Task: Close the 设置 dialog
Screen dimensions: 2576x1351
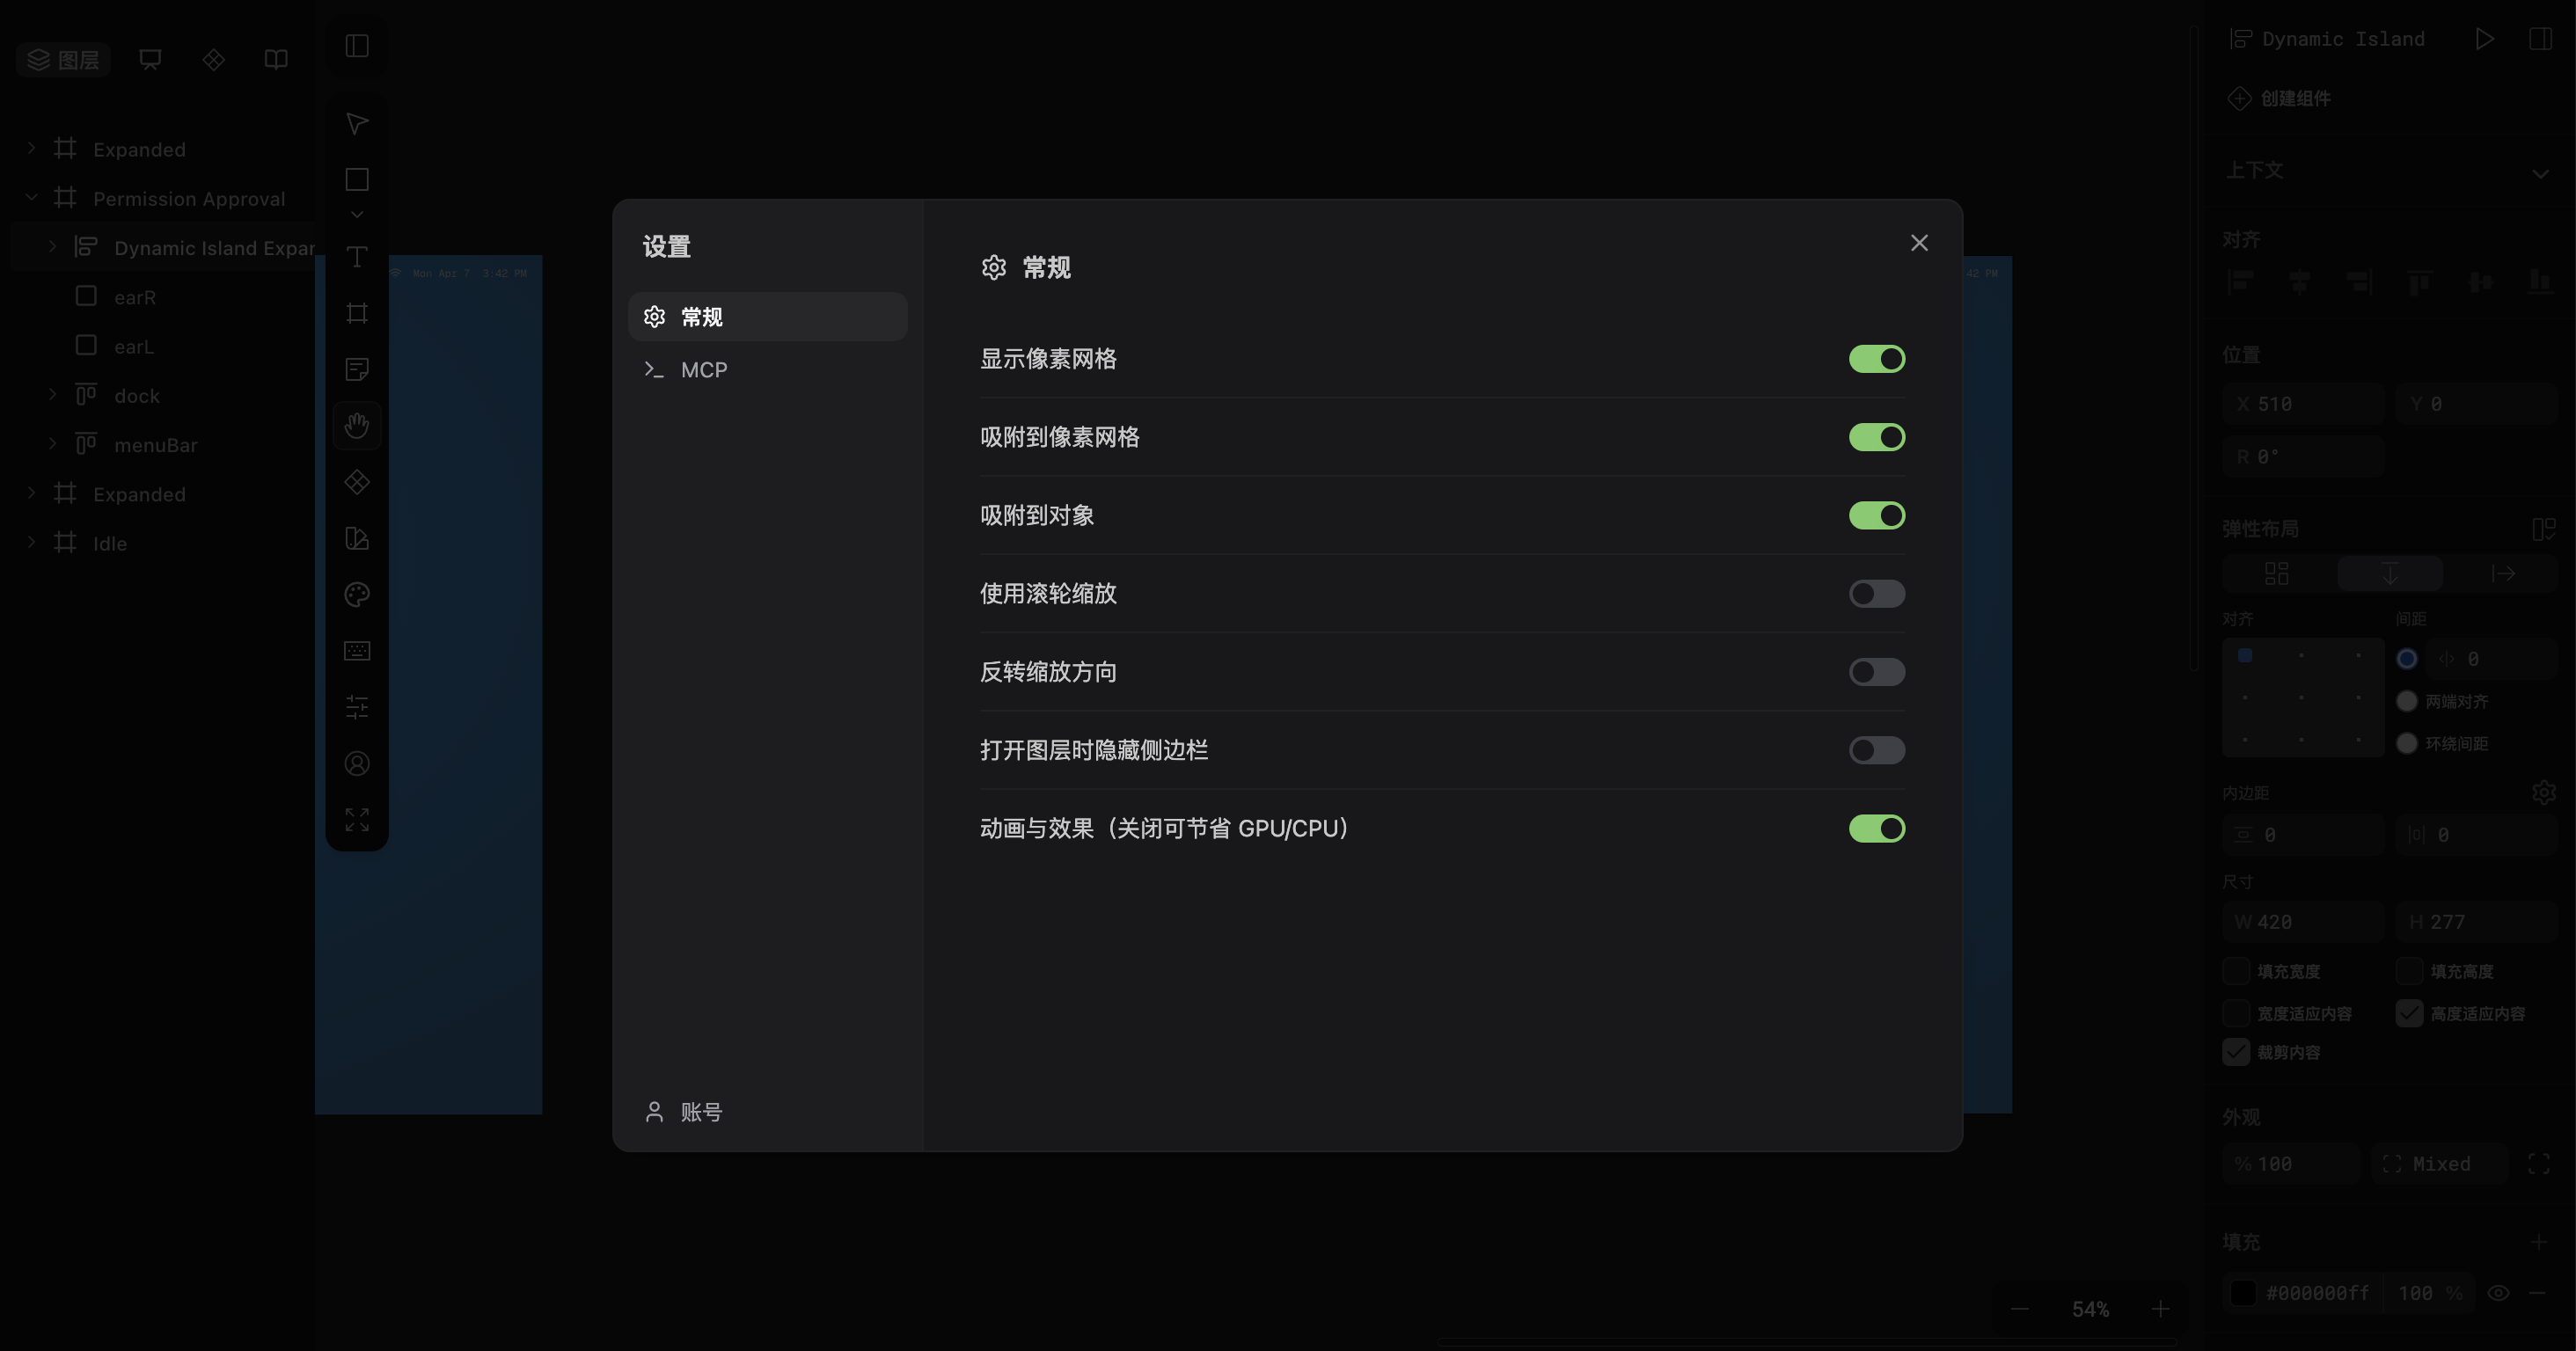Action: coord(1919,243)
